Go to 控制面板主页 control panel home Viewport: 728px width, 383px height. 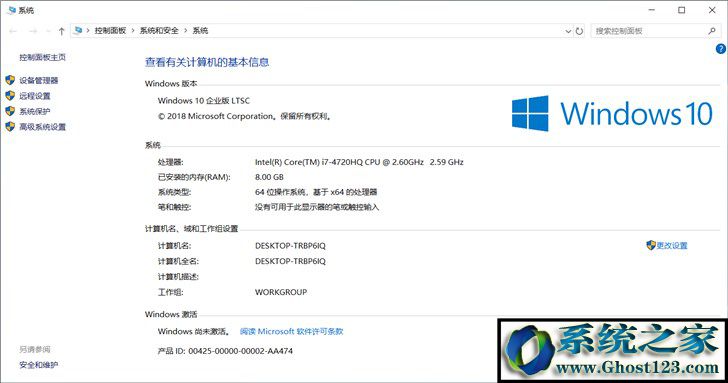(x=42, y=57)
